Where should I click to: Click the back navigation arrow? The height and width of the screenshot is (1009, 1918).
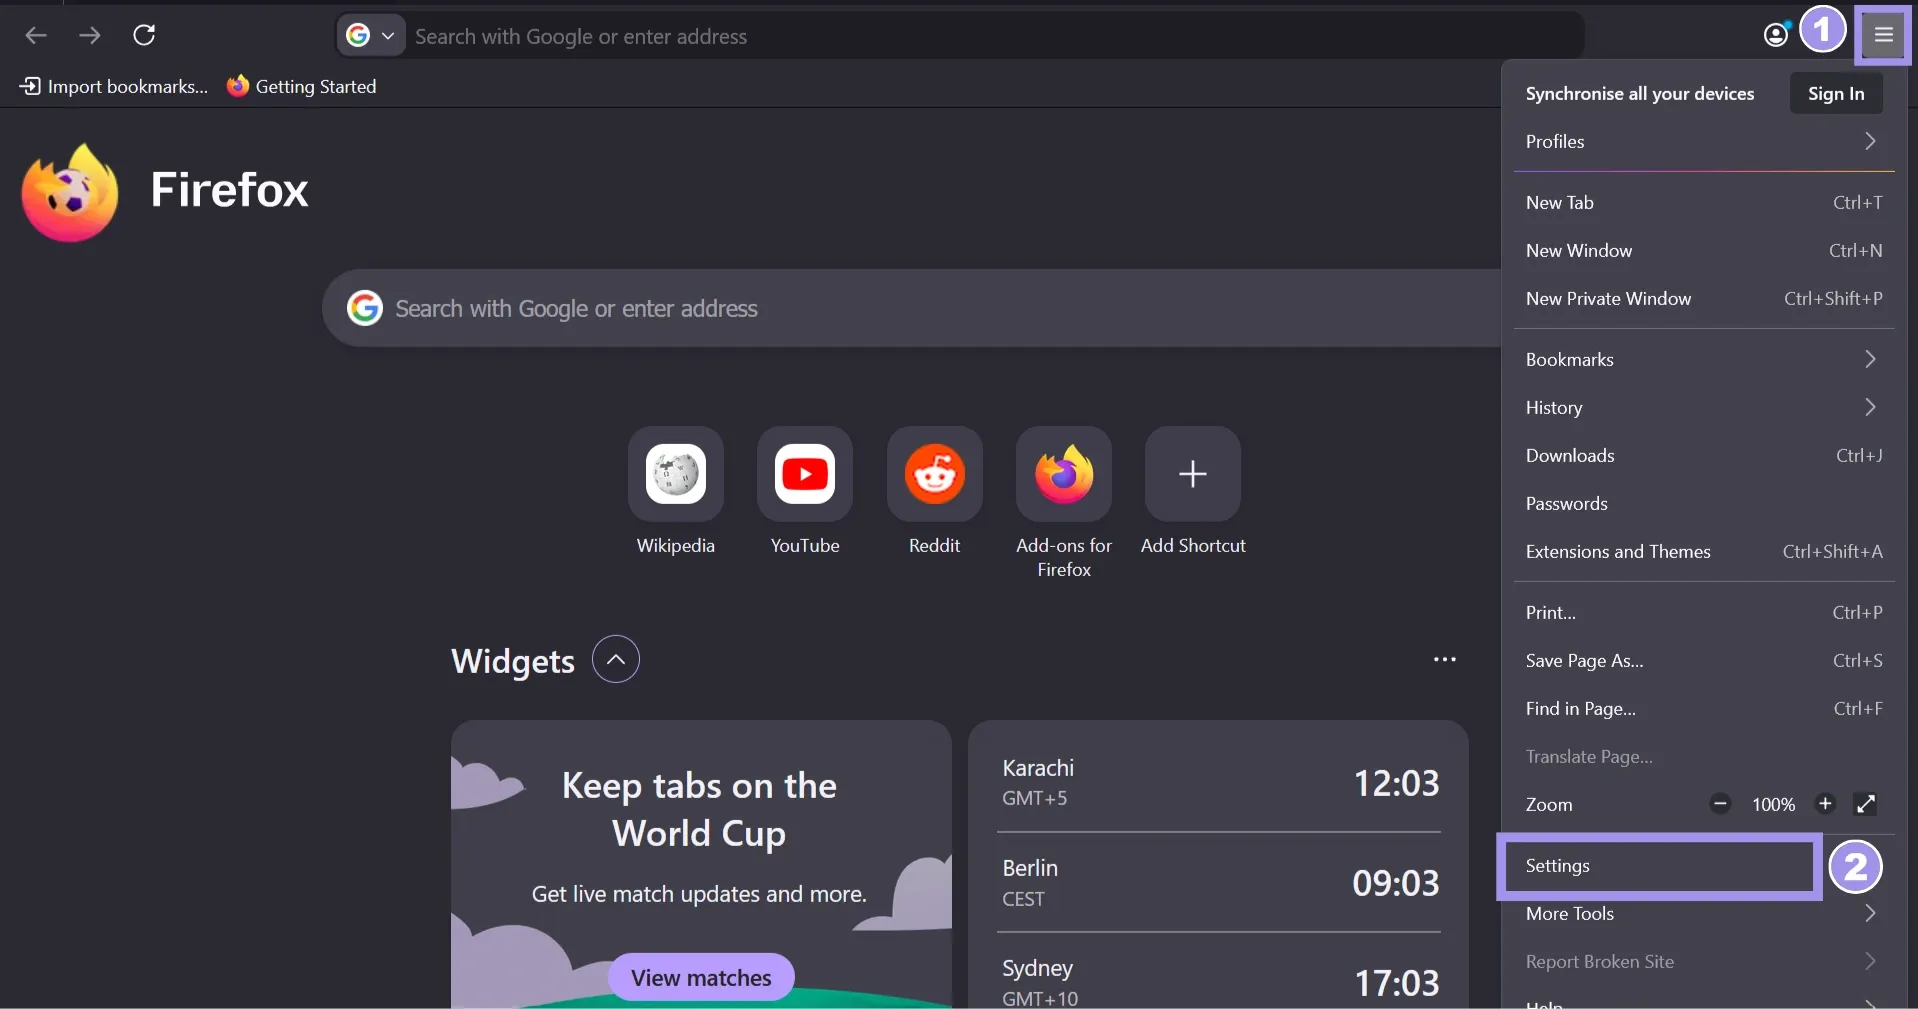(x=36, y=36)
